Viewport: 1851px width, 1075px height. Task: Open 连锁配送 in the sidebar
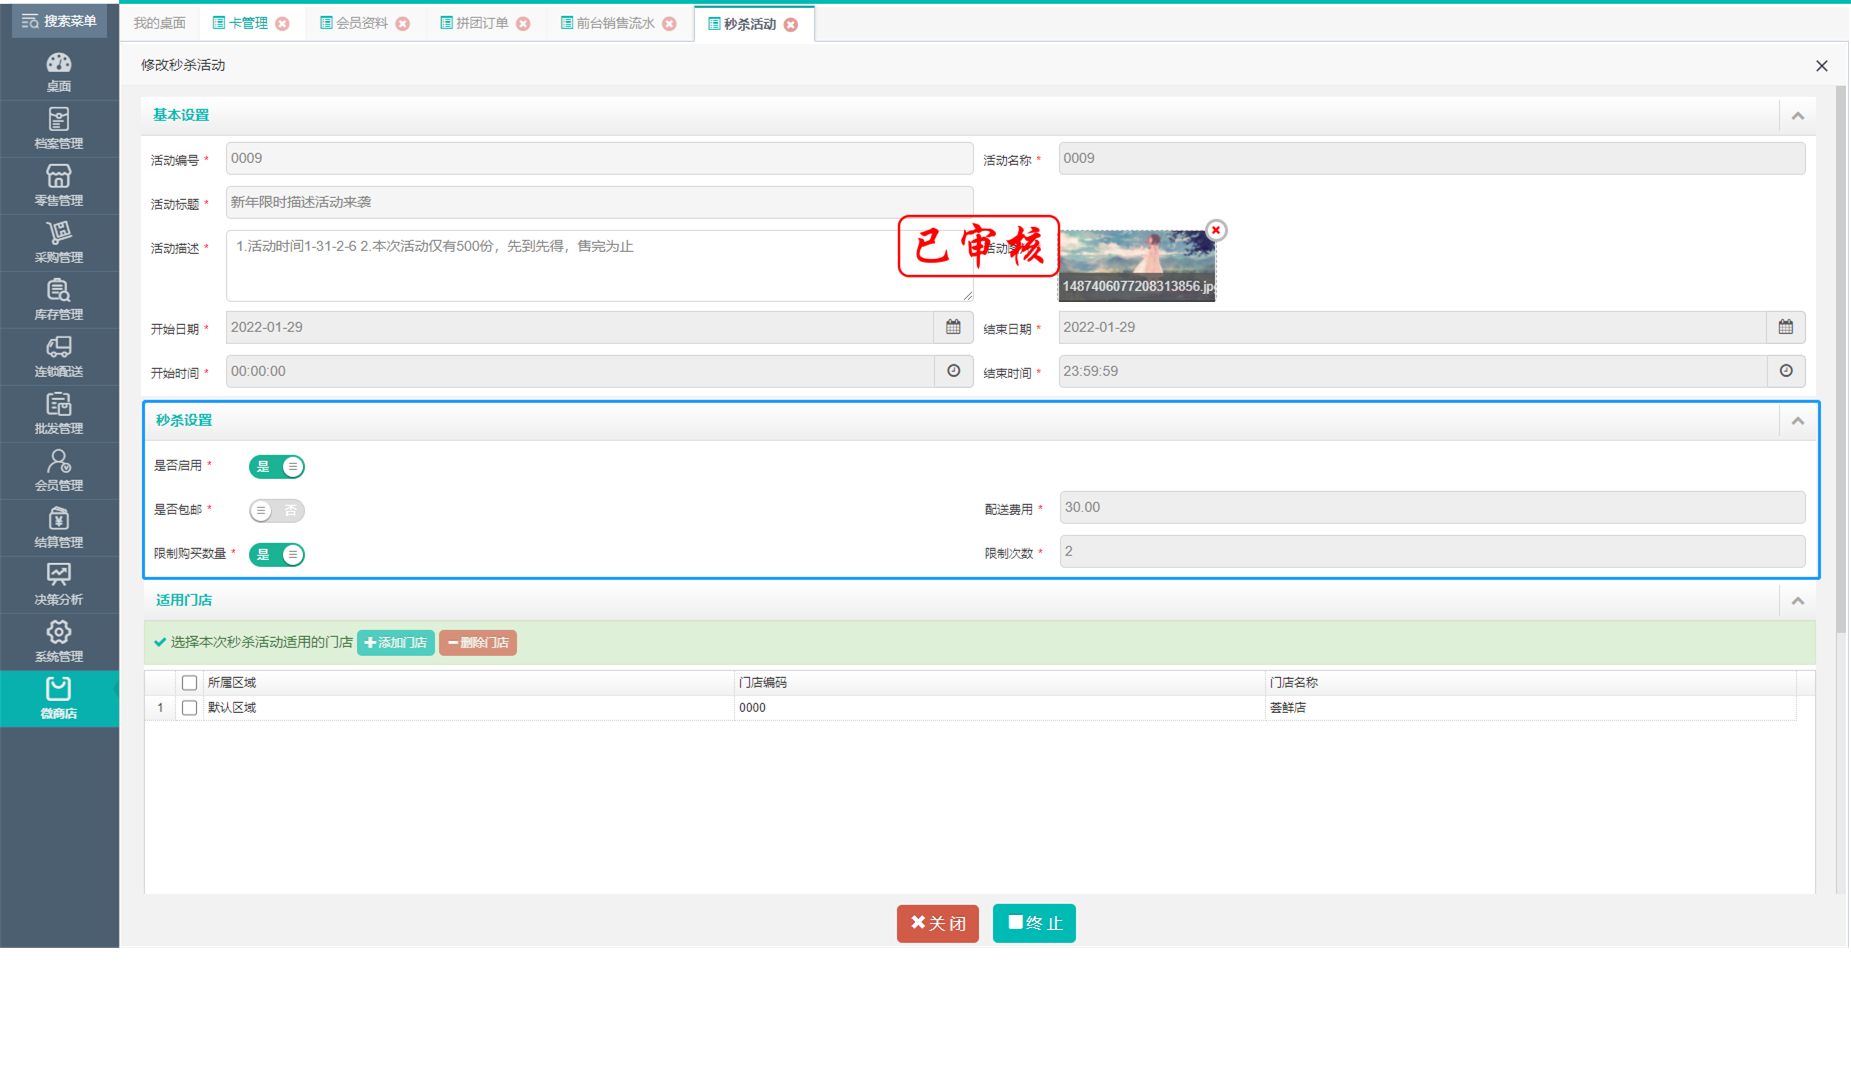pyautogui.click(x=59, y=357)
